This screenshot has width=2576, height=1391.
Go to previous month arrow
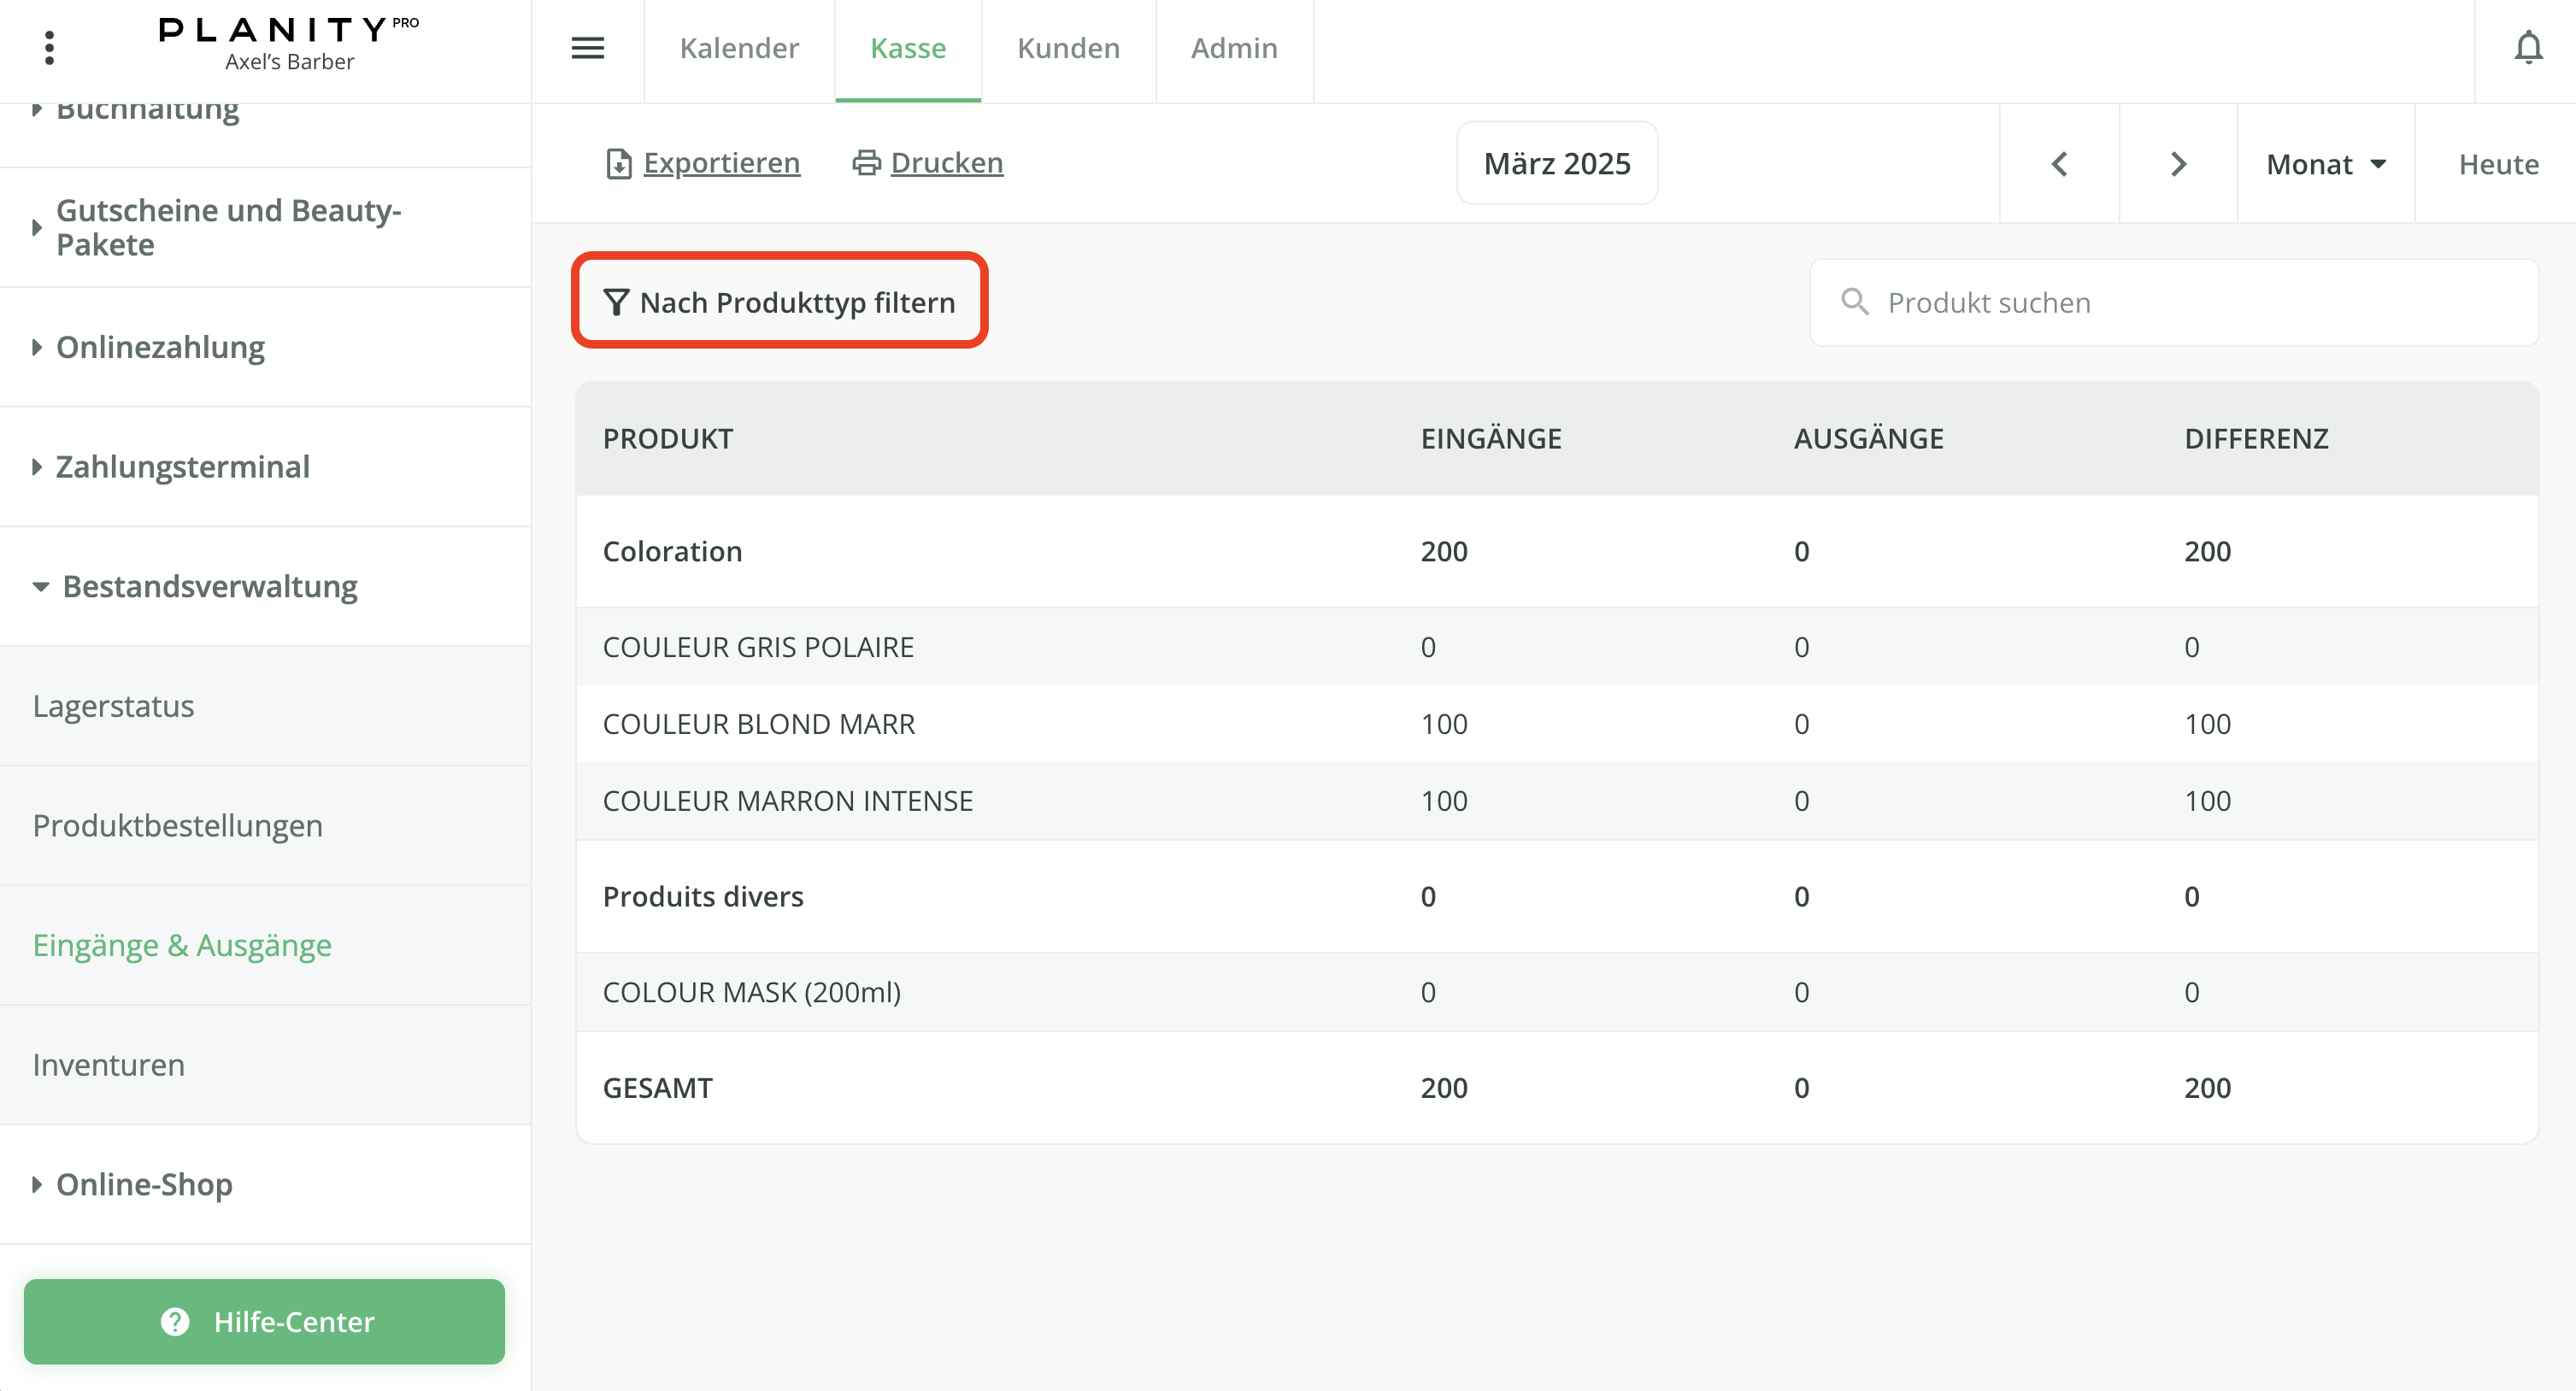pos(2059,164)
